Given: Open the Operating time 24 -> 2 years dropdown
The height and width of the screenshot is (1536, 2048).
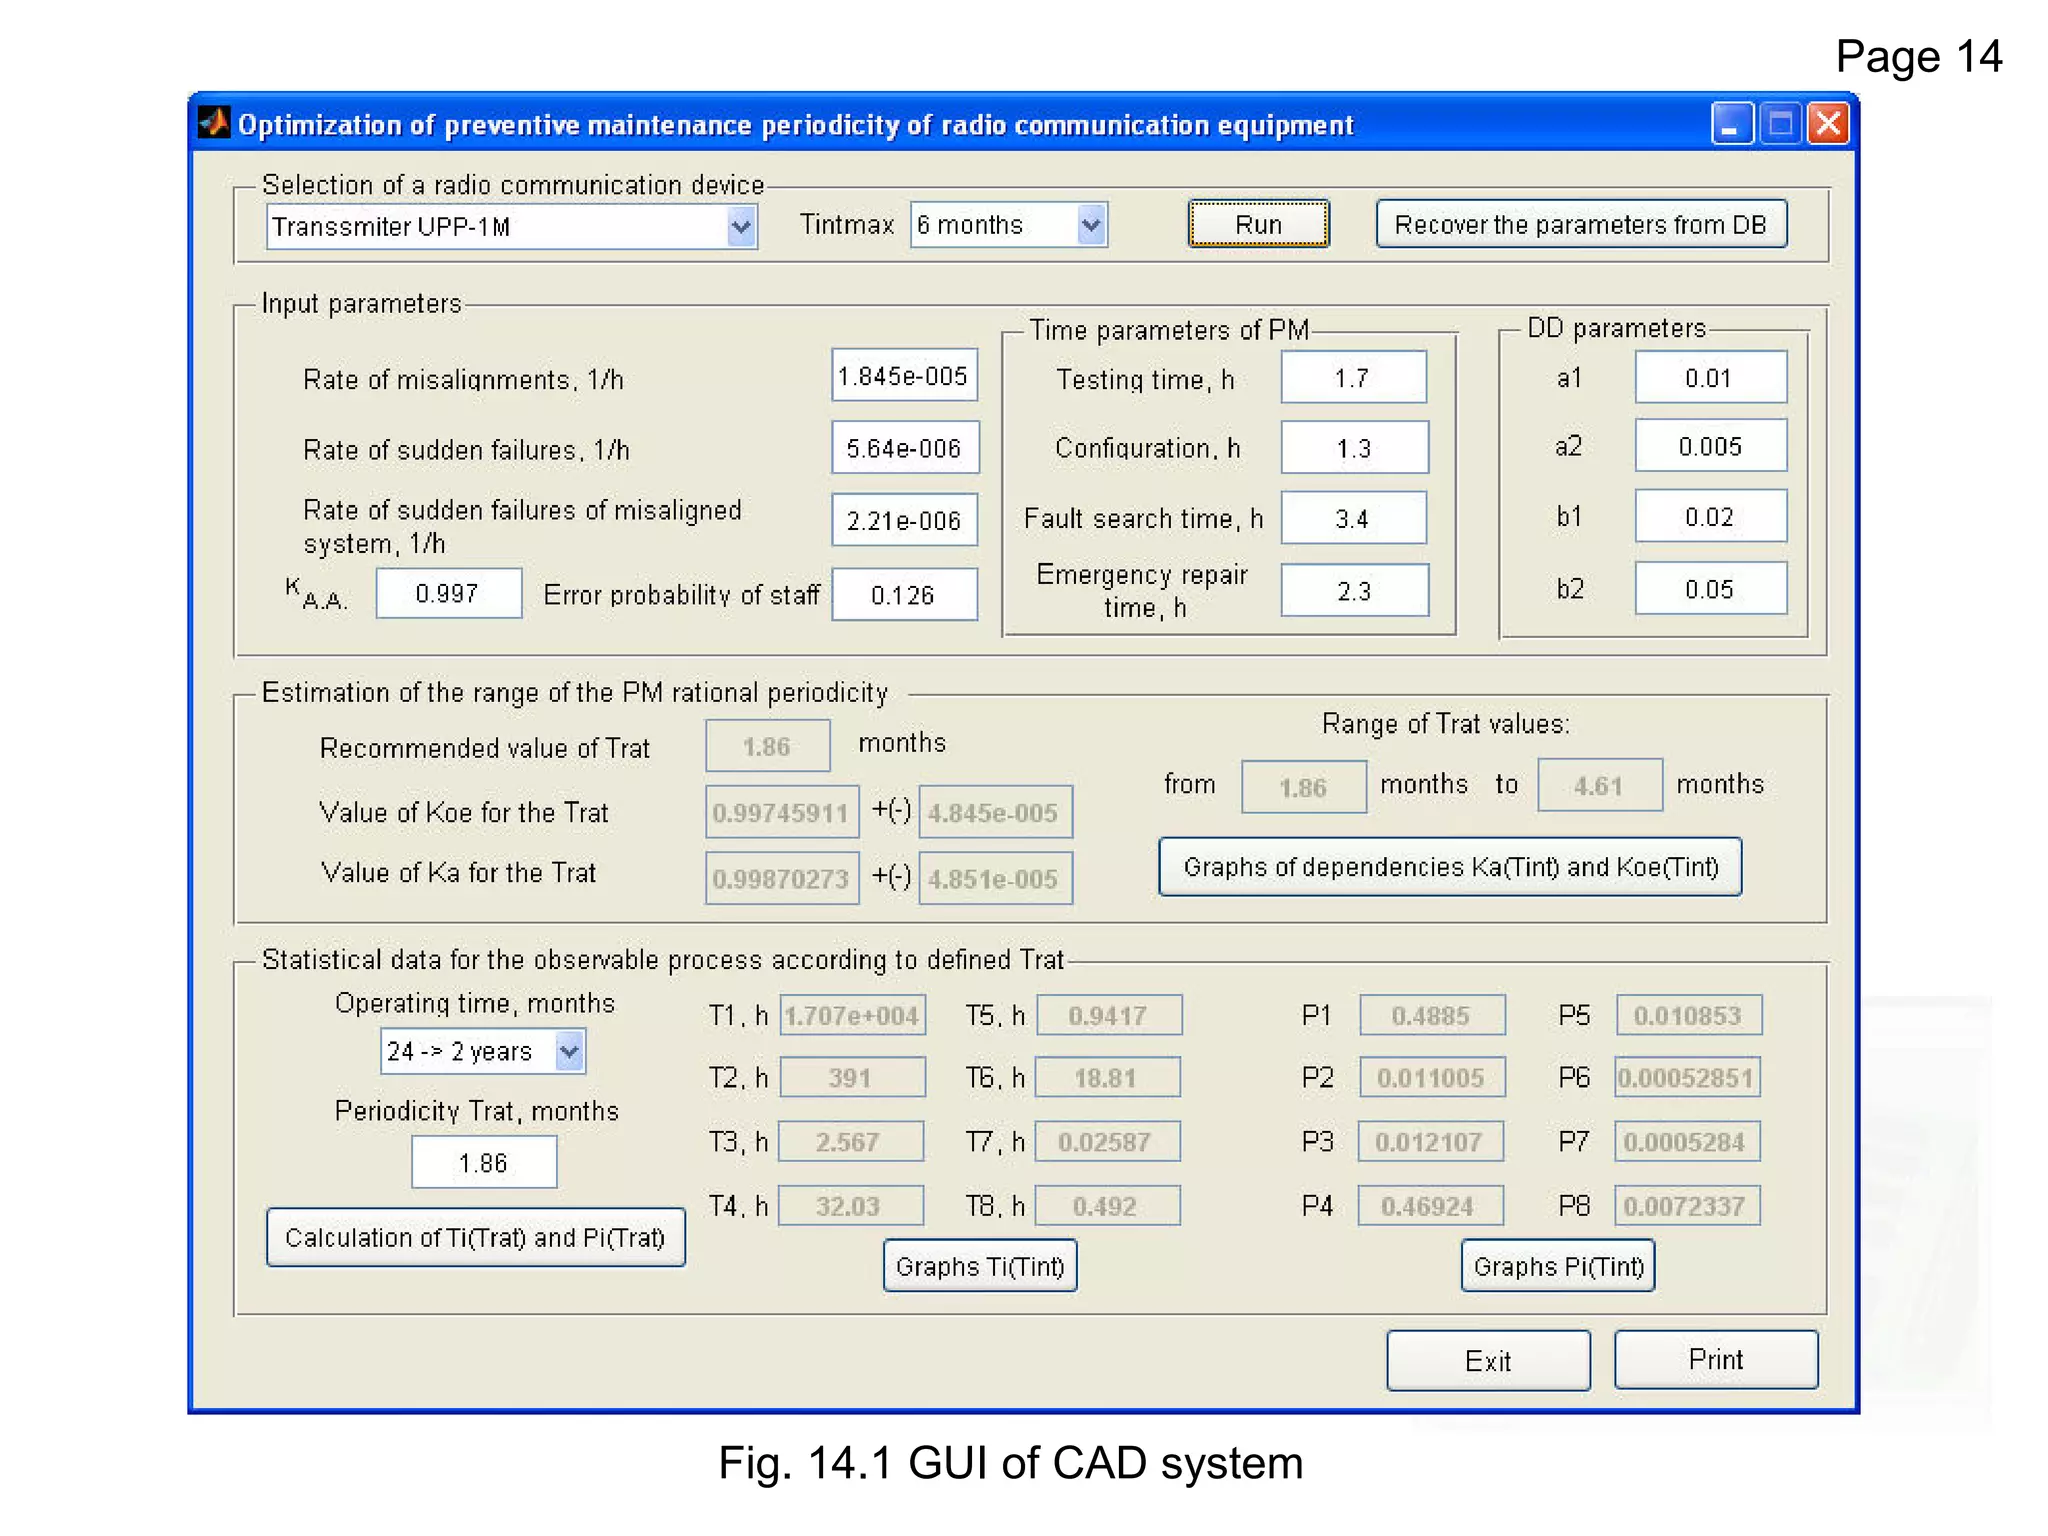Looking at the screenshot, I should coord(483,1051).
